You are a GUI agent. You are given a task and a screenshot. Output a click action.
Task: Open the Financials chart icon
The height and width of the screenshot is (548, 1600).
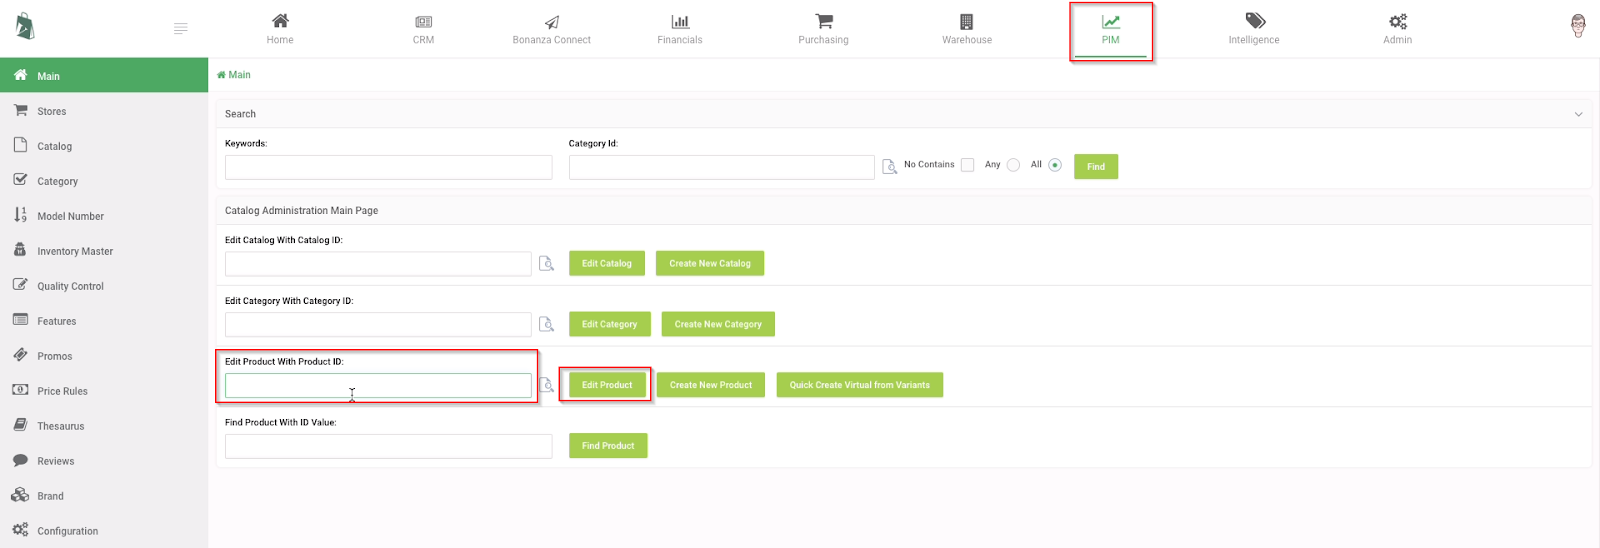pos(680,21)
